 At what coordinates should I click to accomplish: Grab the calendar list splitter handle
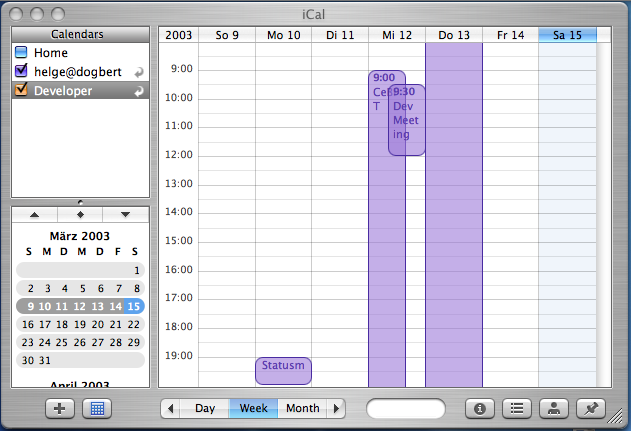[80, 202]
